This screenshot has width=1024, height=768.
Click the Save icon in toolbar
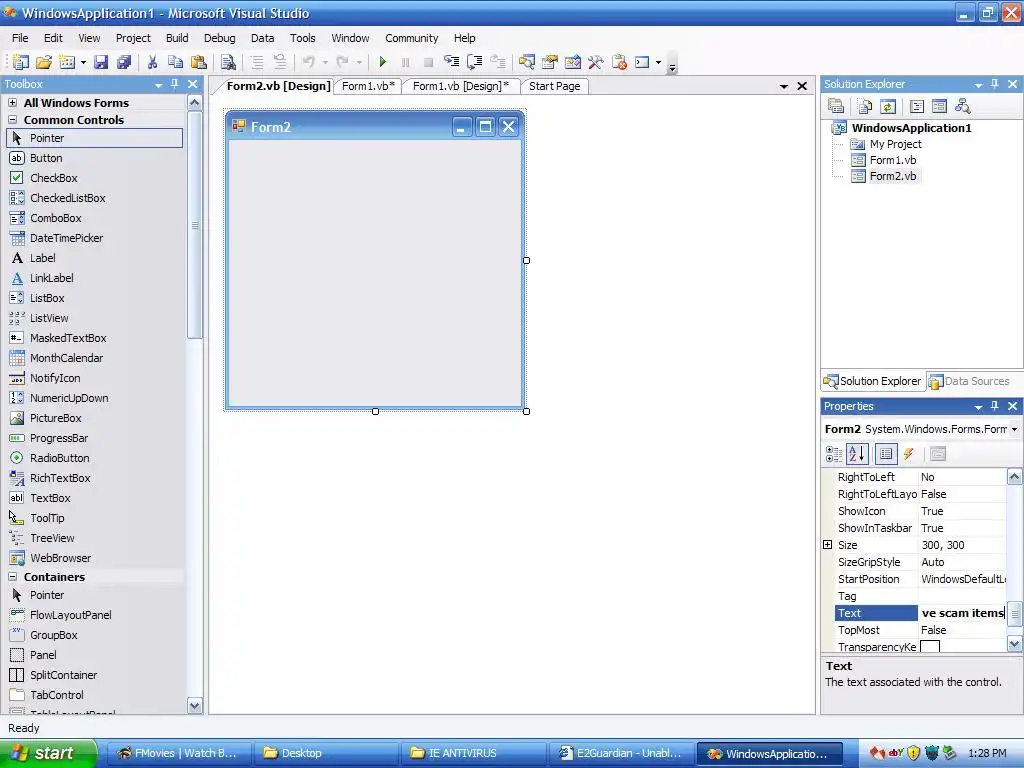point(101,62)
